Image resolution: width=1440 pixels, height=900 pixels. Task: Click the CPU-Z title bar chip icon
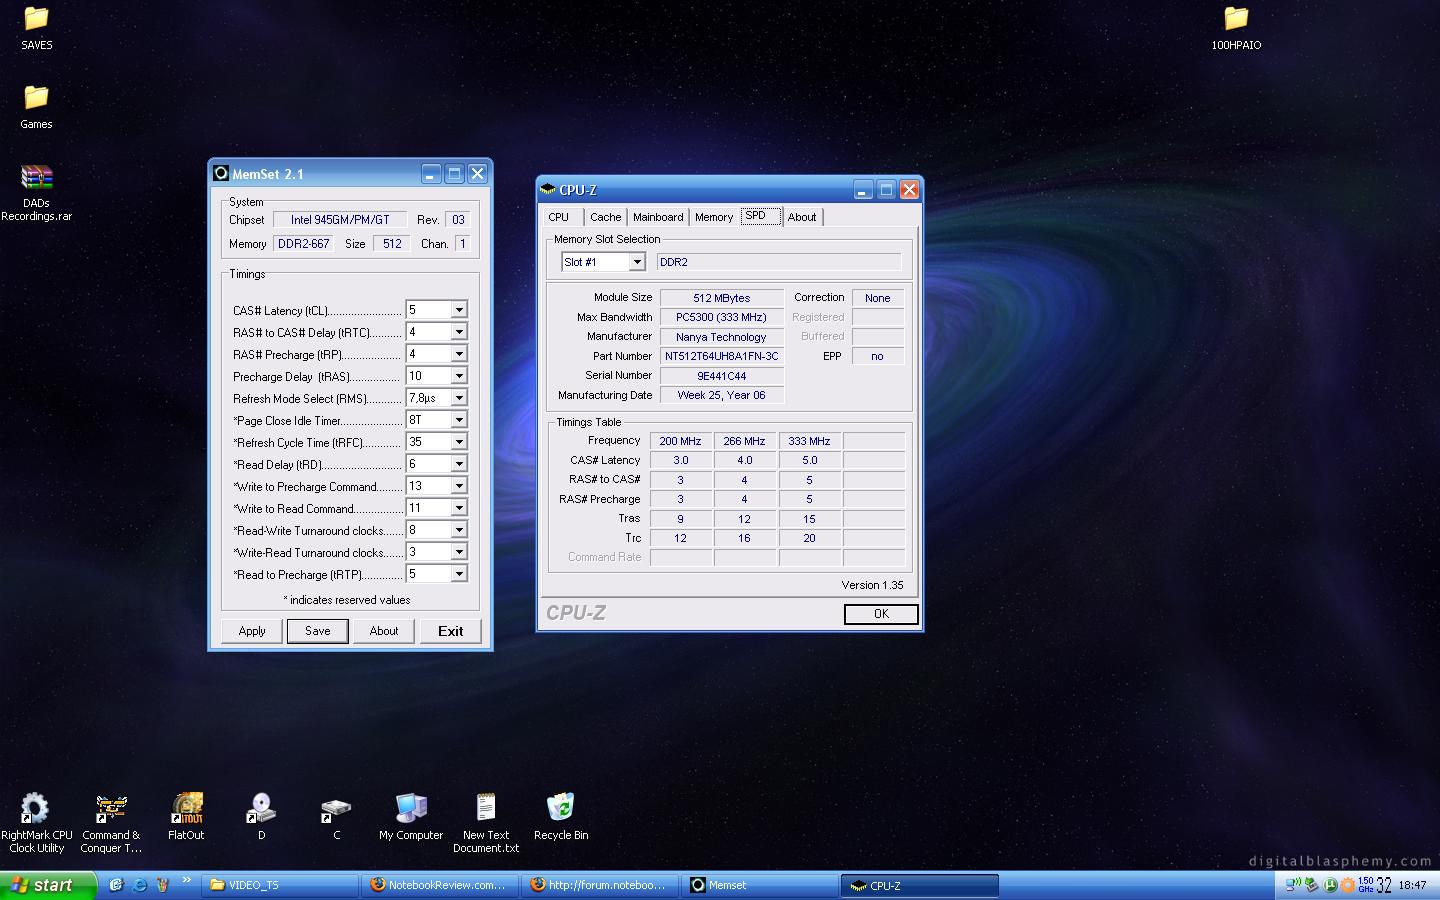[548, 189]
